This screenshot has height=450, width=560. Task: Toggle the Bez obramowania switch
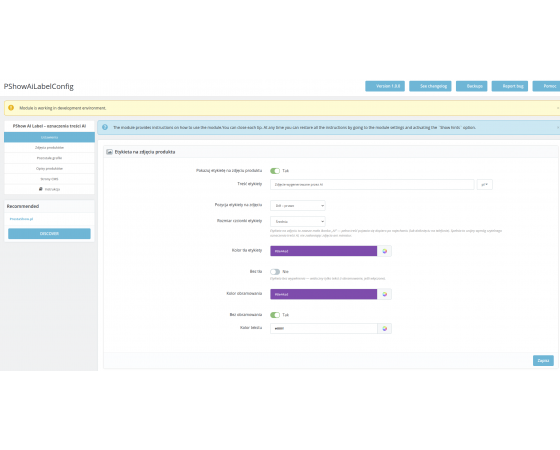275,315
